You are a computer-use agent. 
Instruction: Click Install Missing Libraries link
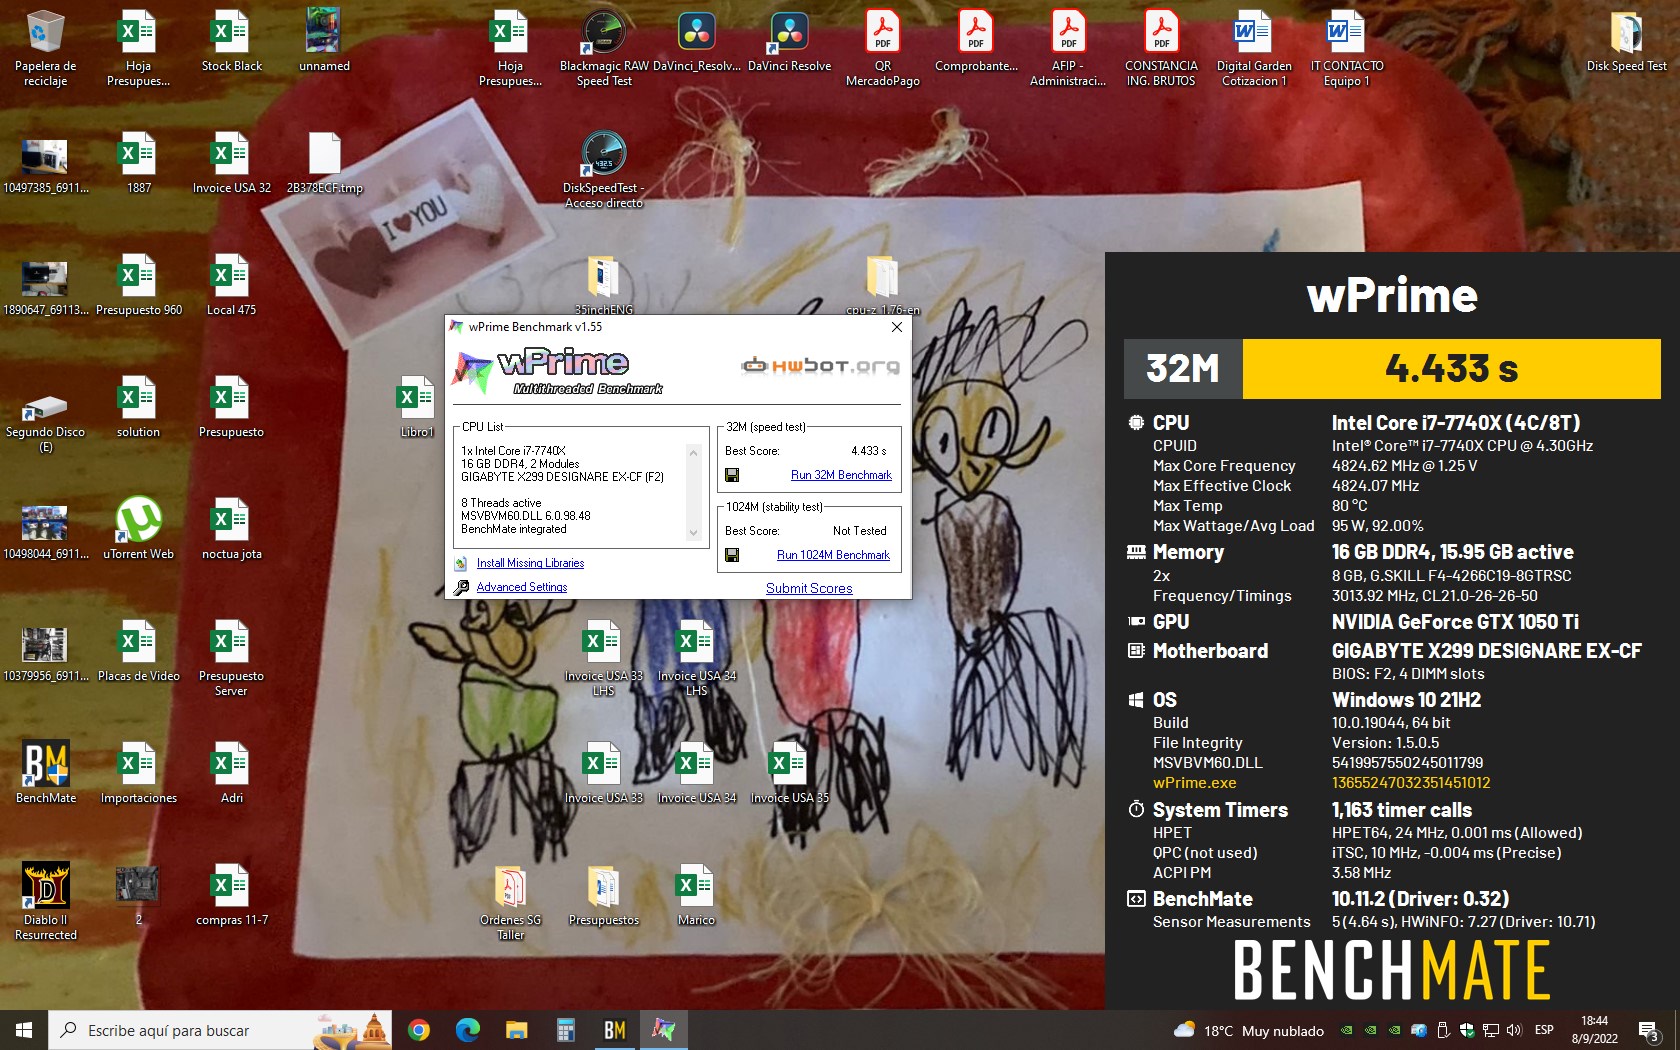(x=530, y=563)
